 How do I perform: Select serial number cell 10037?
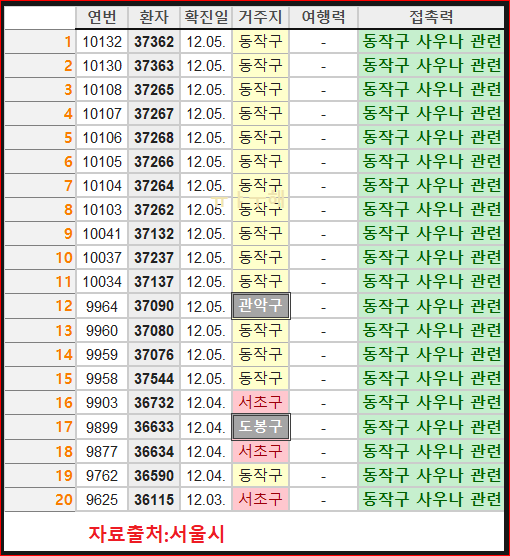(x=102, y=258)
